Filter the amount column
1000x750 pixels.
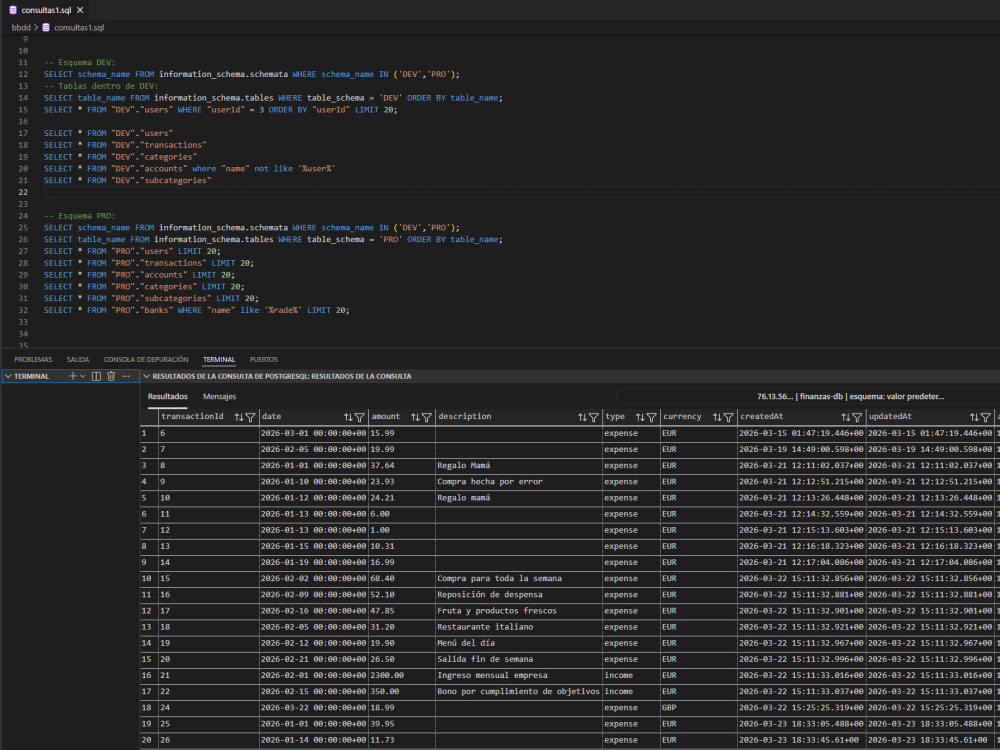click(427, 417)
